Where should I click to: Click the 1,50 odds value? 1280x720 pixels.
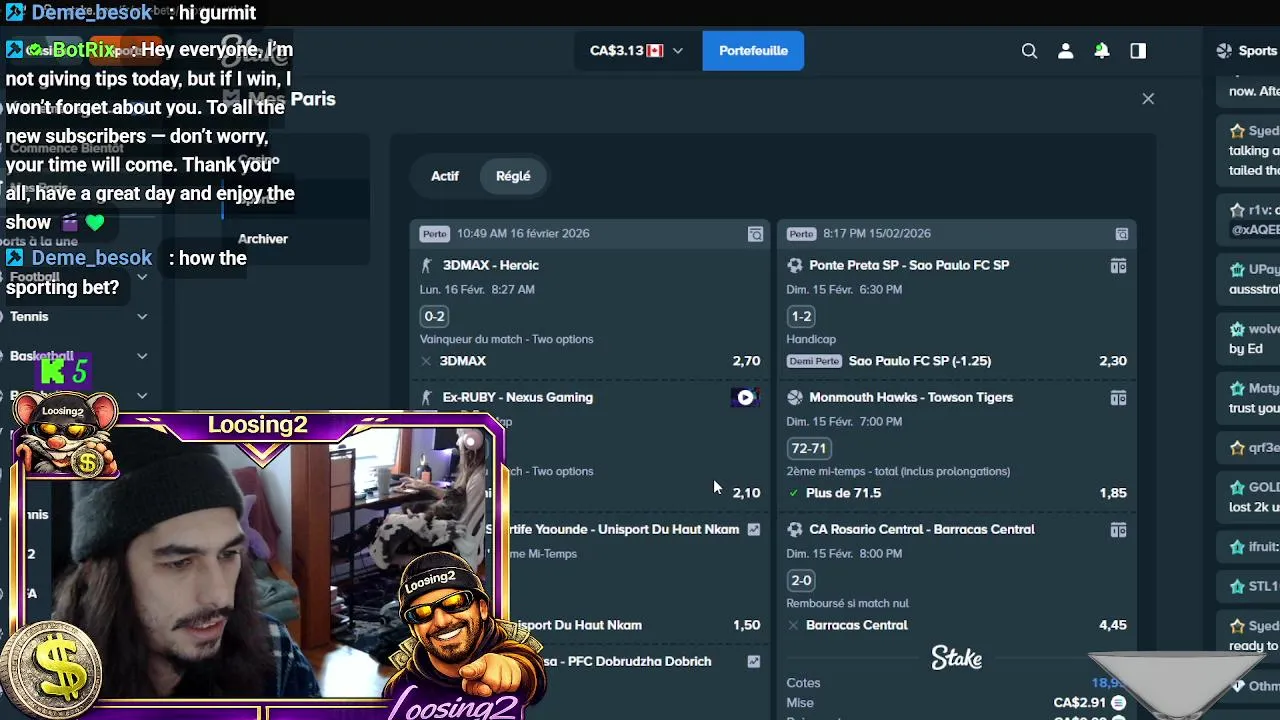tap(746, 626)
